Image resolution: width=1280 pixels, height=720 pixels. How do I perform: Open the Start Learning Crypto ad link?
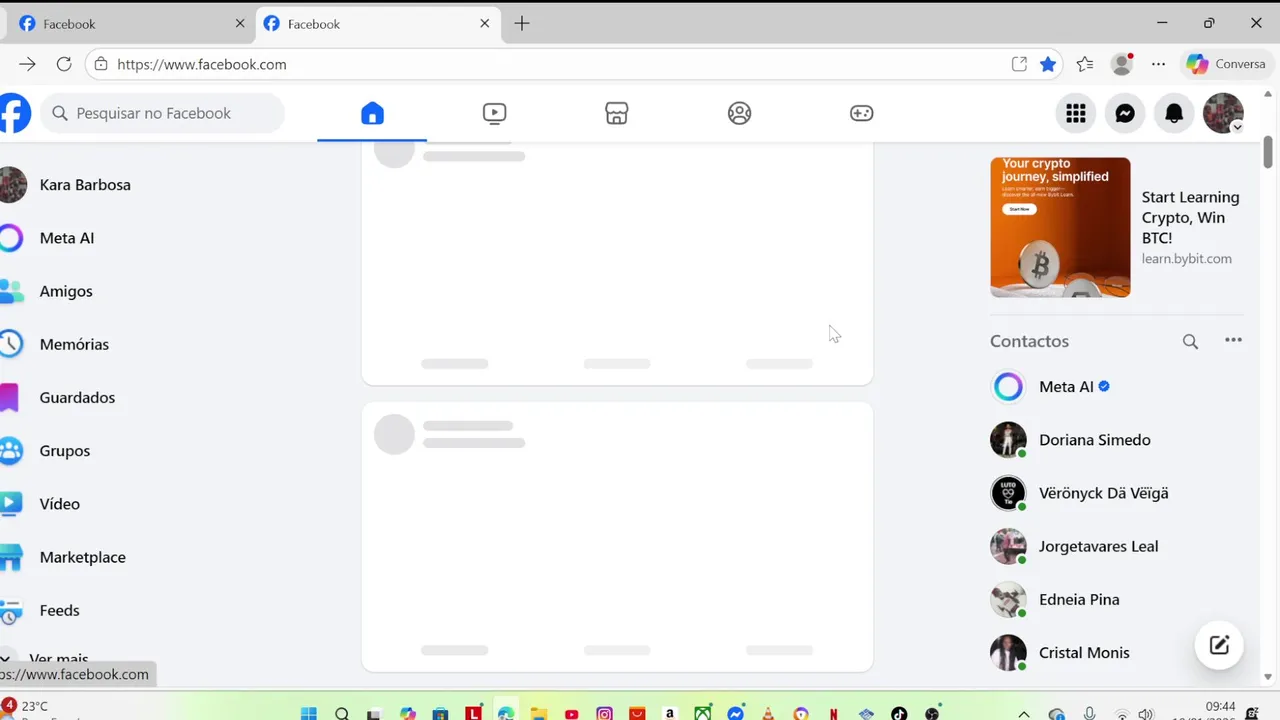pos(1190,218)
